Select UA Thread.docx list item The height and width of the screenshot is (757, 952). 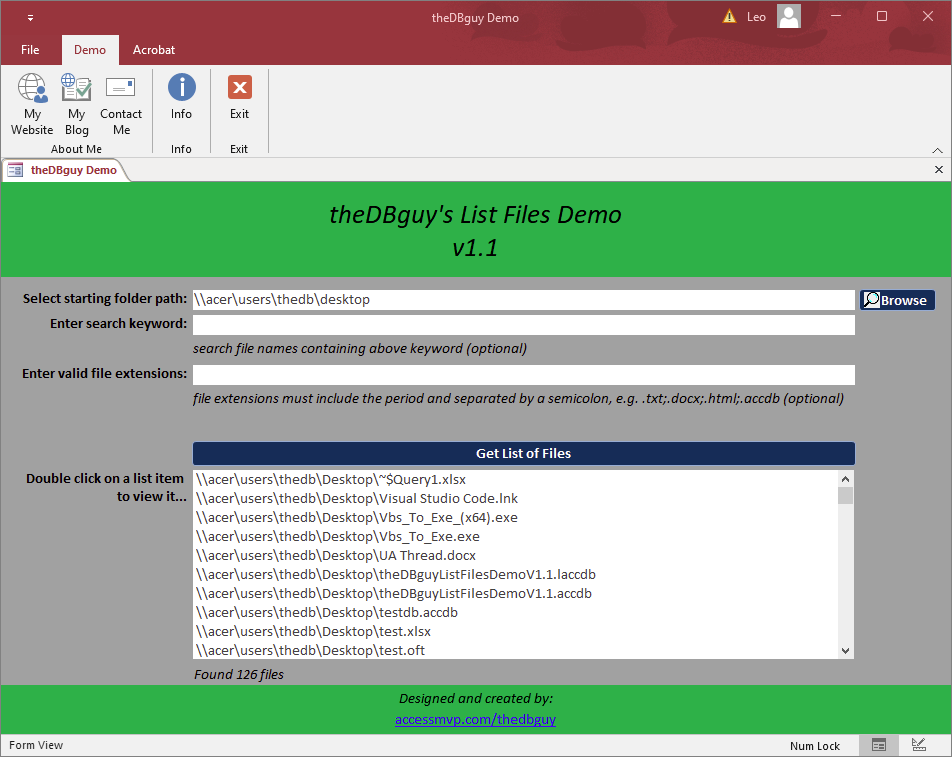point(515,555)
